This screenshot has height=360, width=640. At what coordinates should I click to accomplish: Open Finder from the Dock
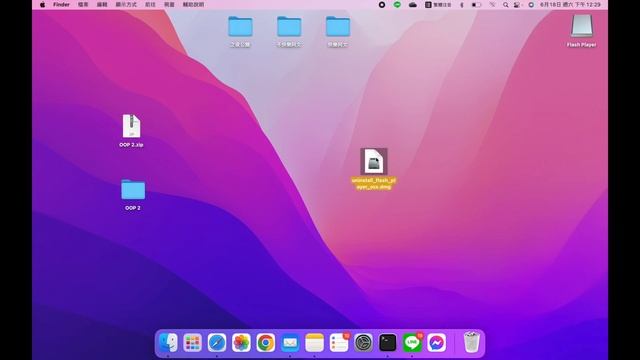[x=168, y=342]
